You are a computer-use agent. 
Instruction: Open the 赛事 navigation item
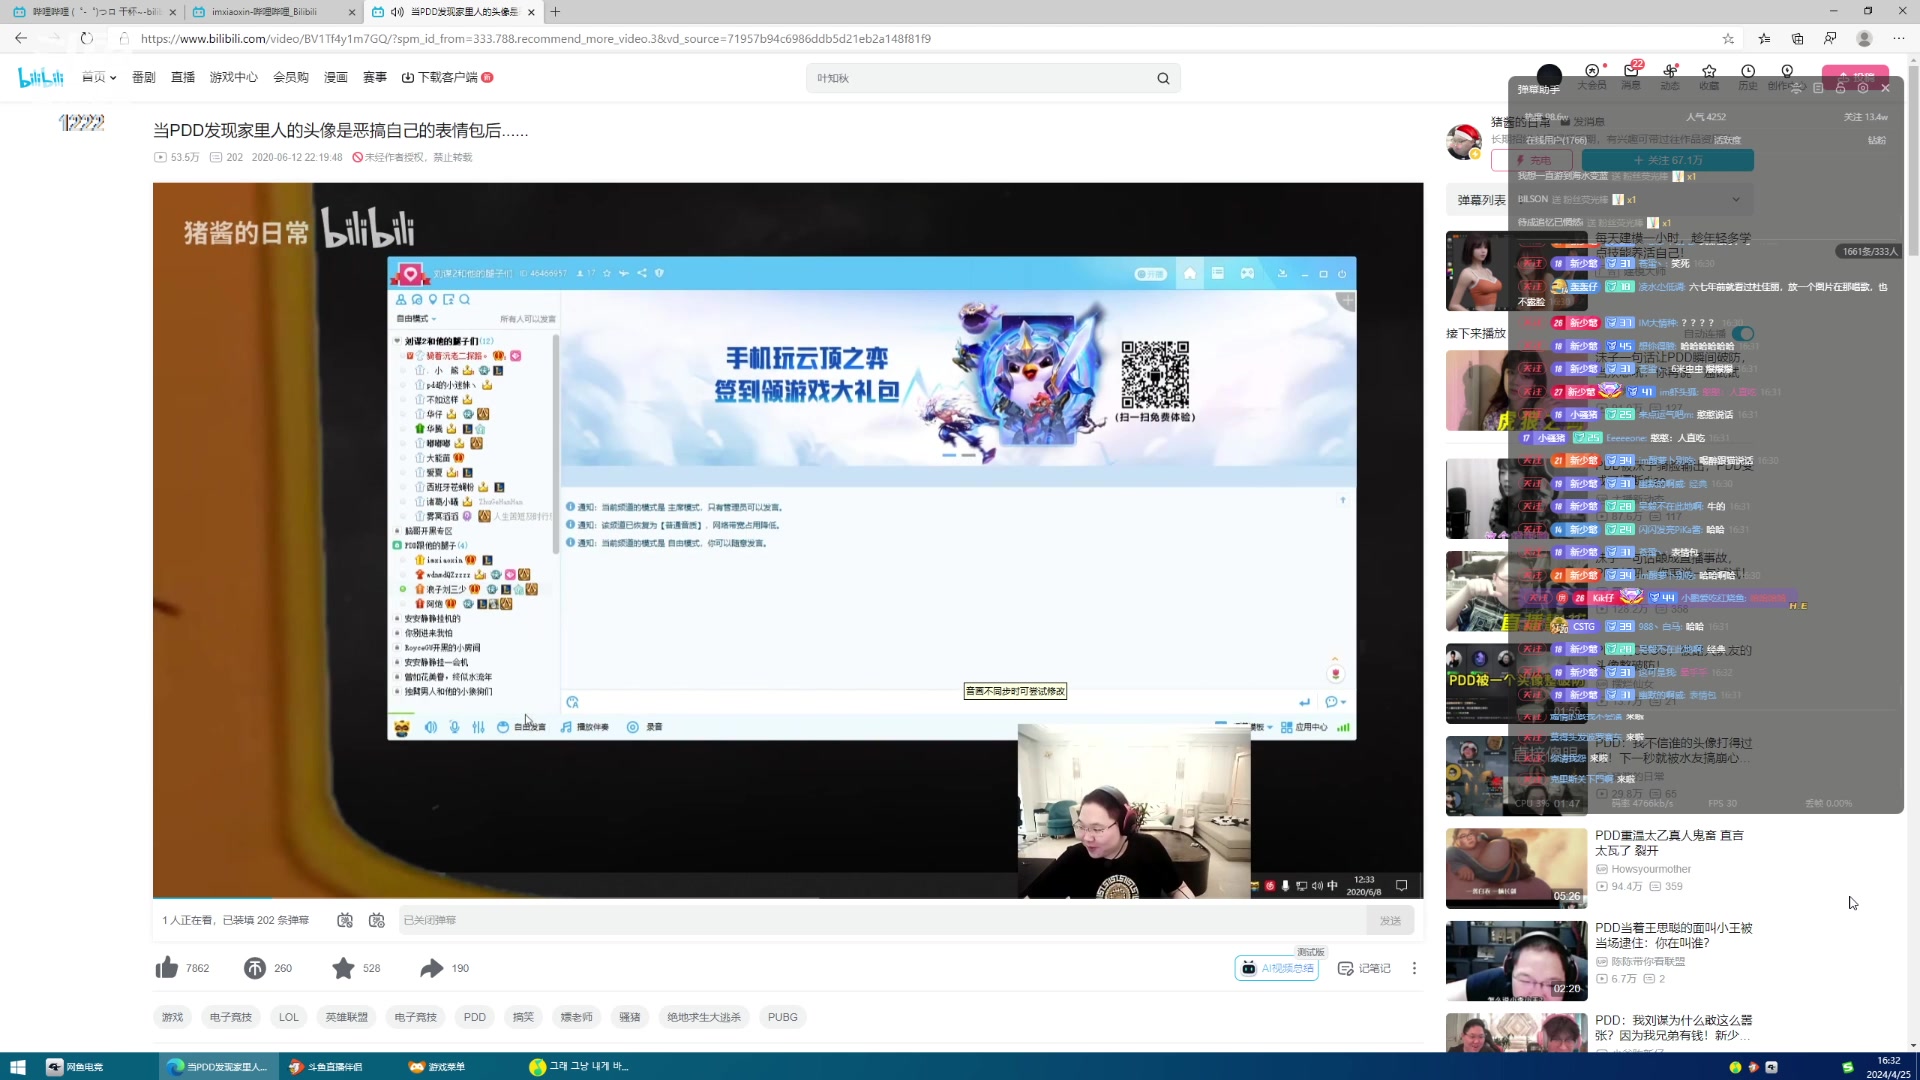point(375,77)
